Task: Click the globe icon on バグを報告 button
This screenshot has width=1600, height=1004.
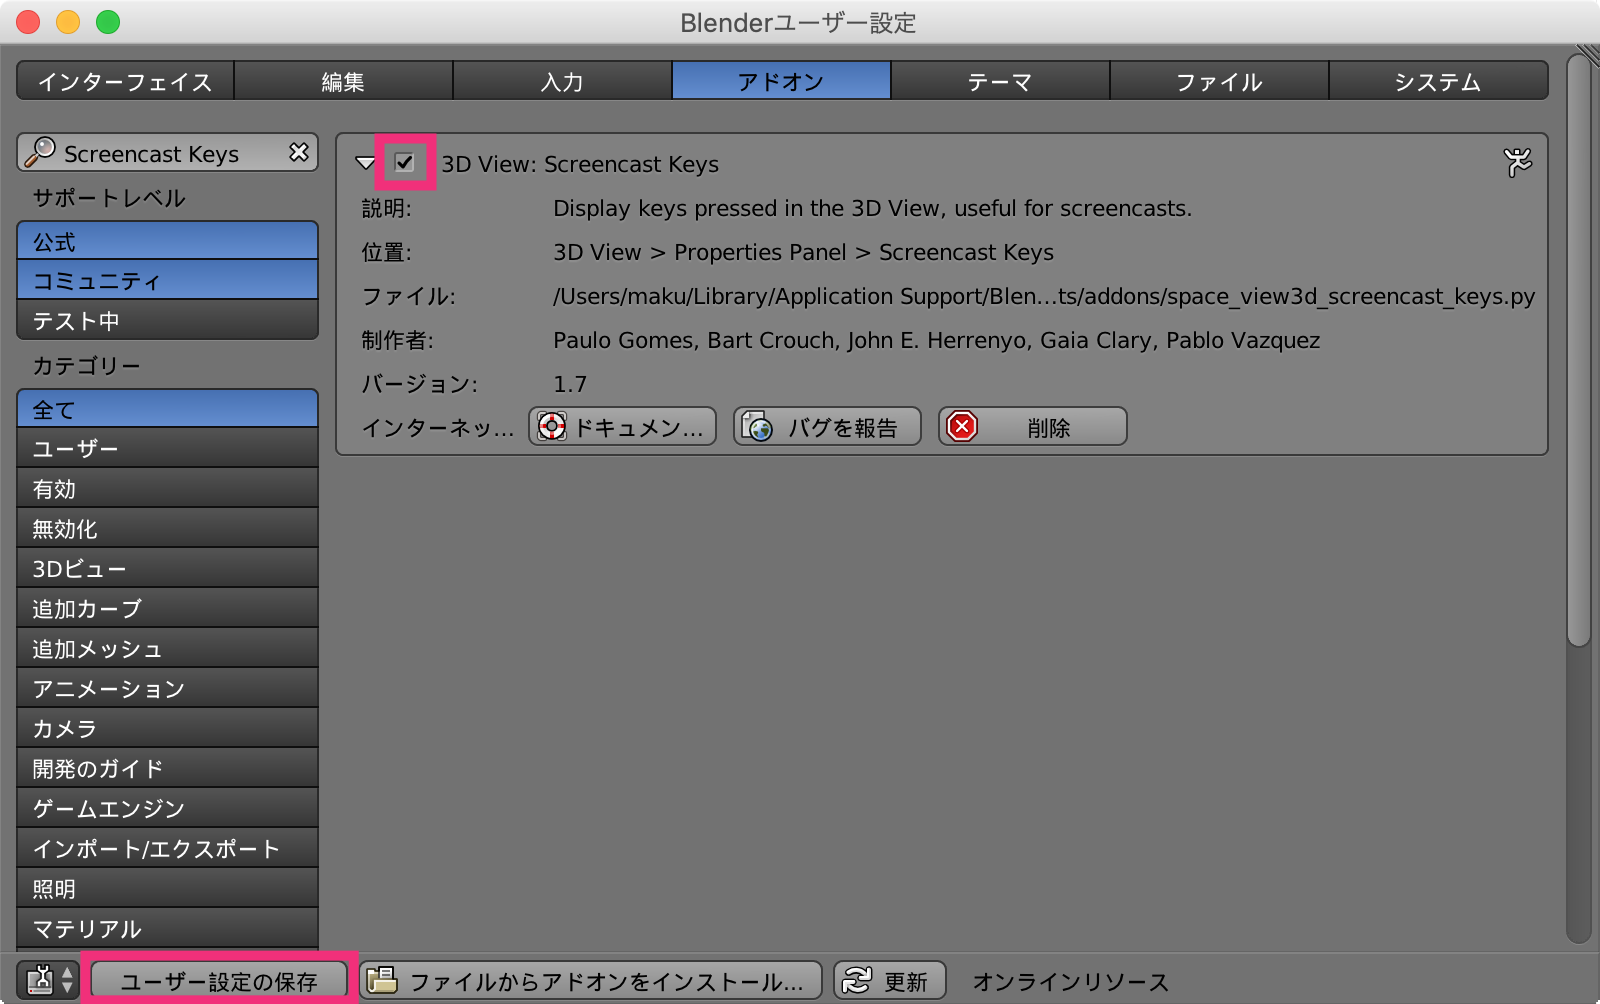Action: coord(760,427)
